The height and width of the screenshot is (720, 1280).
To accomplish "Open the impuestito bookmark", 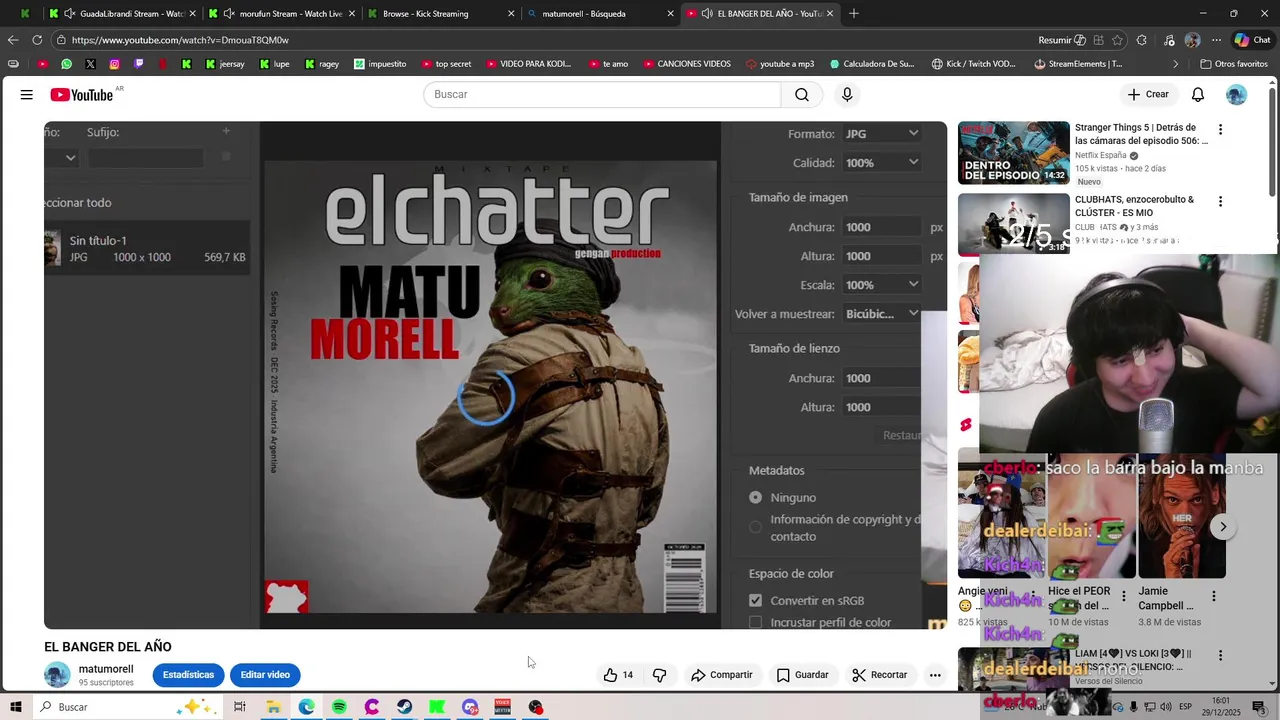I will point(380,64).
